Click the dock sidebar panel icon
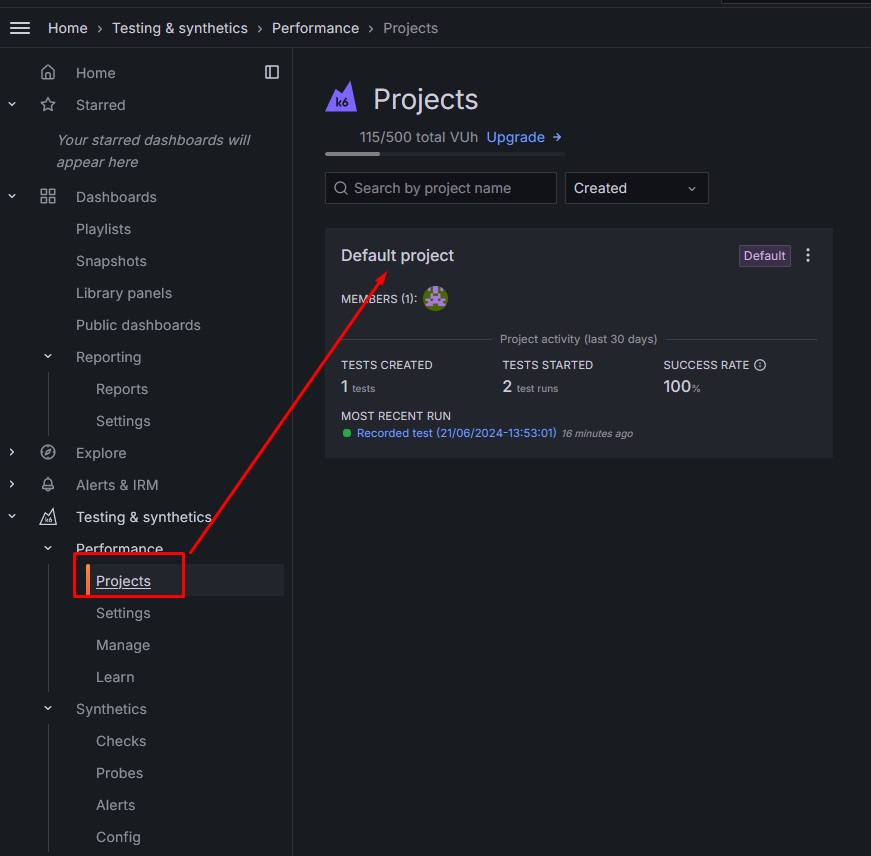The width and height of the screenshot is (871, 856). [x=272, y=72]
